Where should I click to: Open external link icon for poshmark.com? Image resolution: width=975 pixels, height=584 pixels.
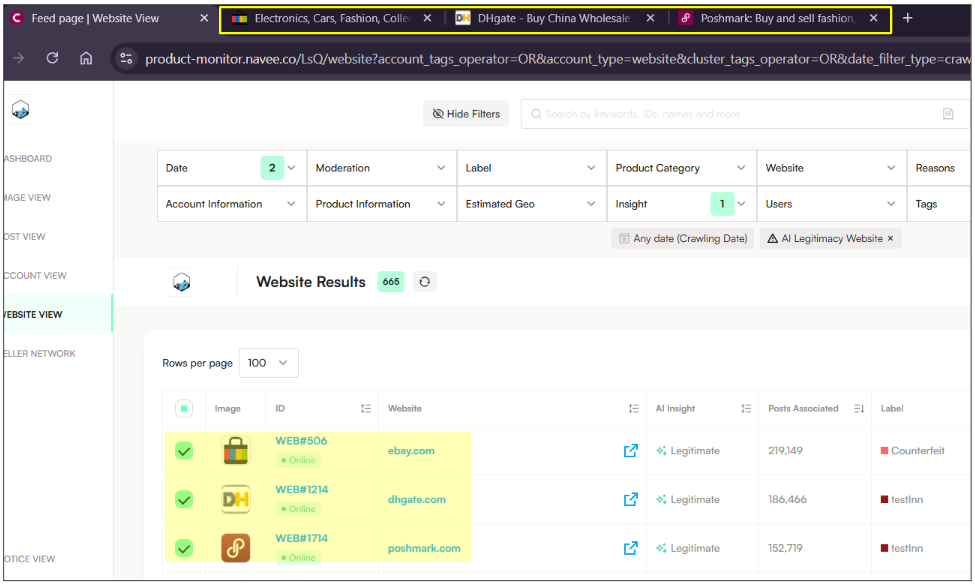(631, 548)
